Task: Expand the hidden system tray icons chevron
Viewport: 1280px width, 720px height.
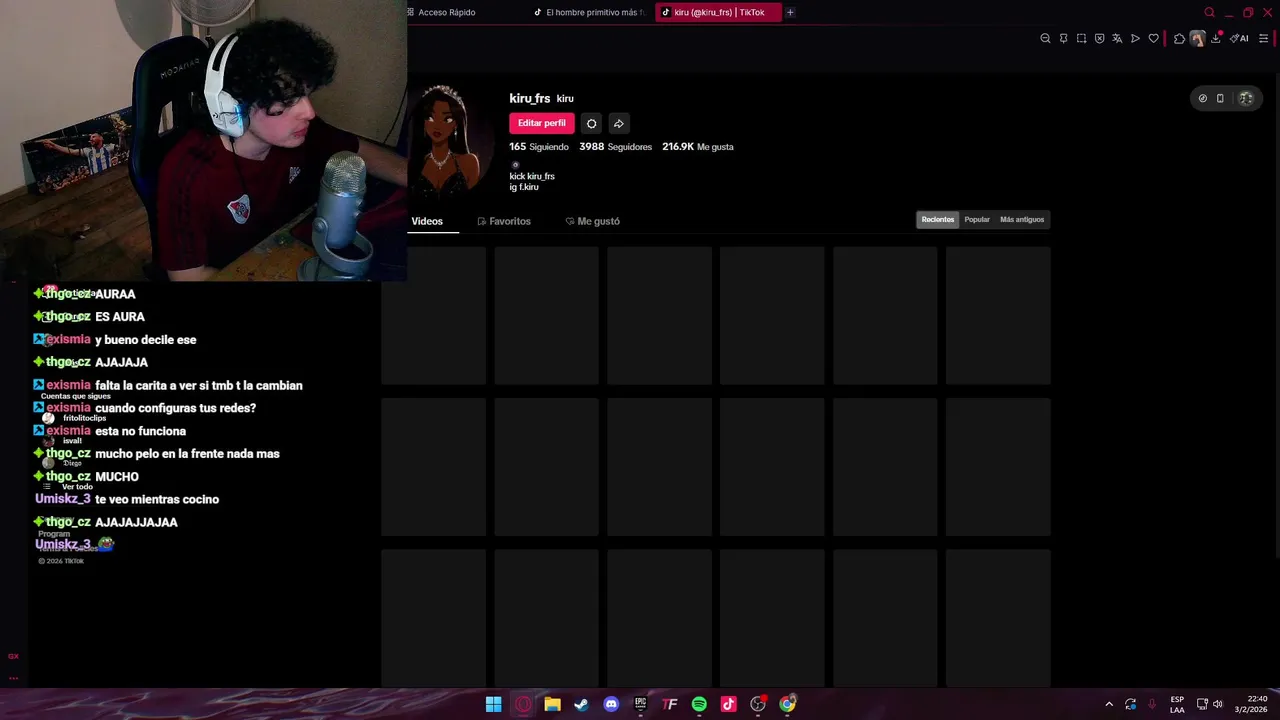Action: (1109, 704)
